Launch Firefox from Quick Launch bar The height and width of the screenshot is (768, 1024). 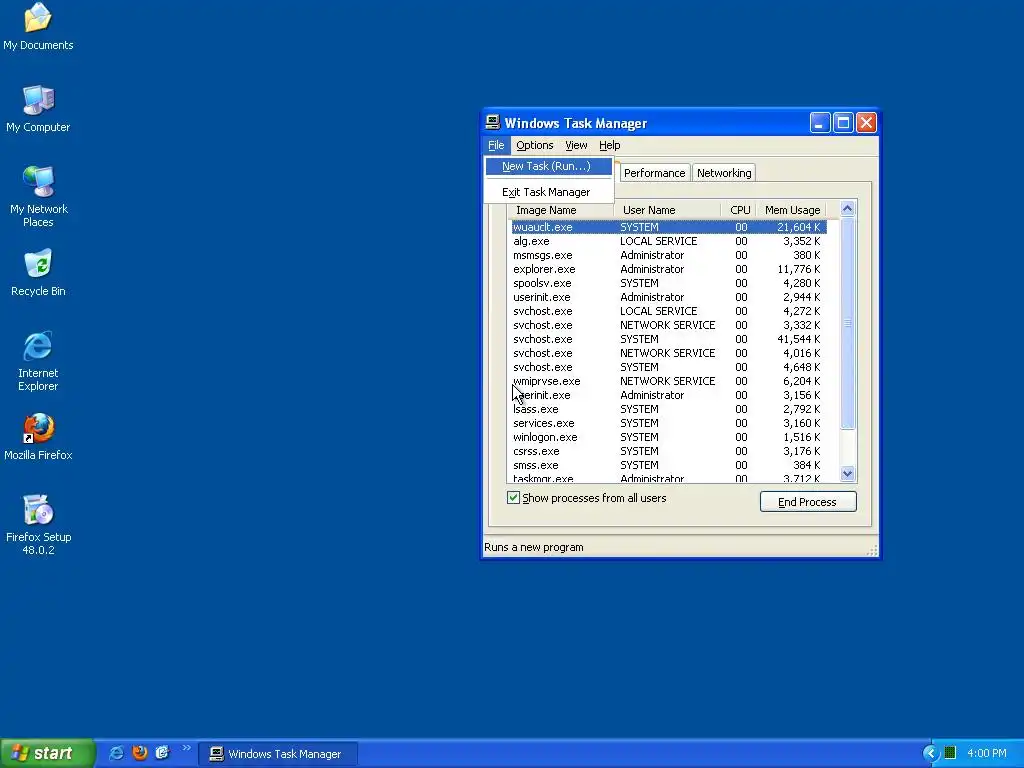click(x=139, y=753)
